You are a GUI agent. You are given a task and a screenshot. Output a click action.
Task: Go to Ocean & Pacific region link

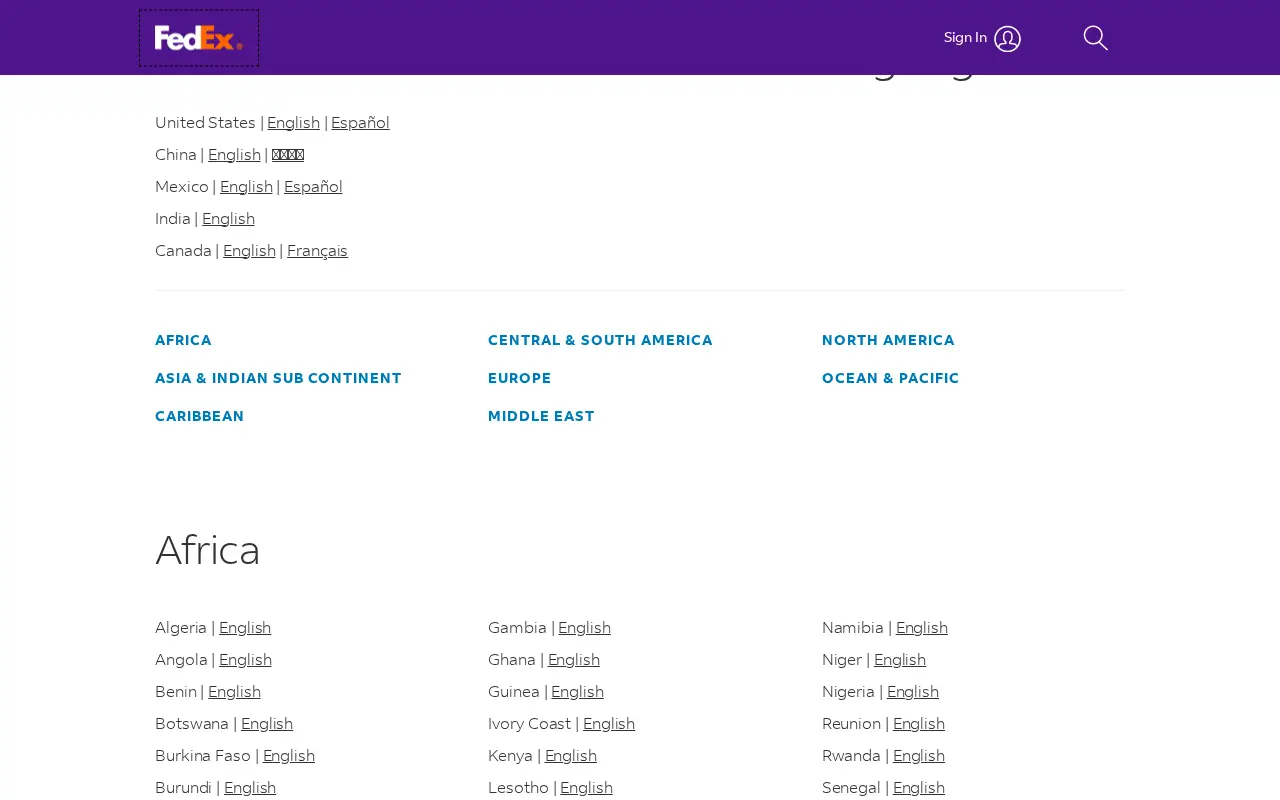(x=890, y=378)
